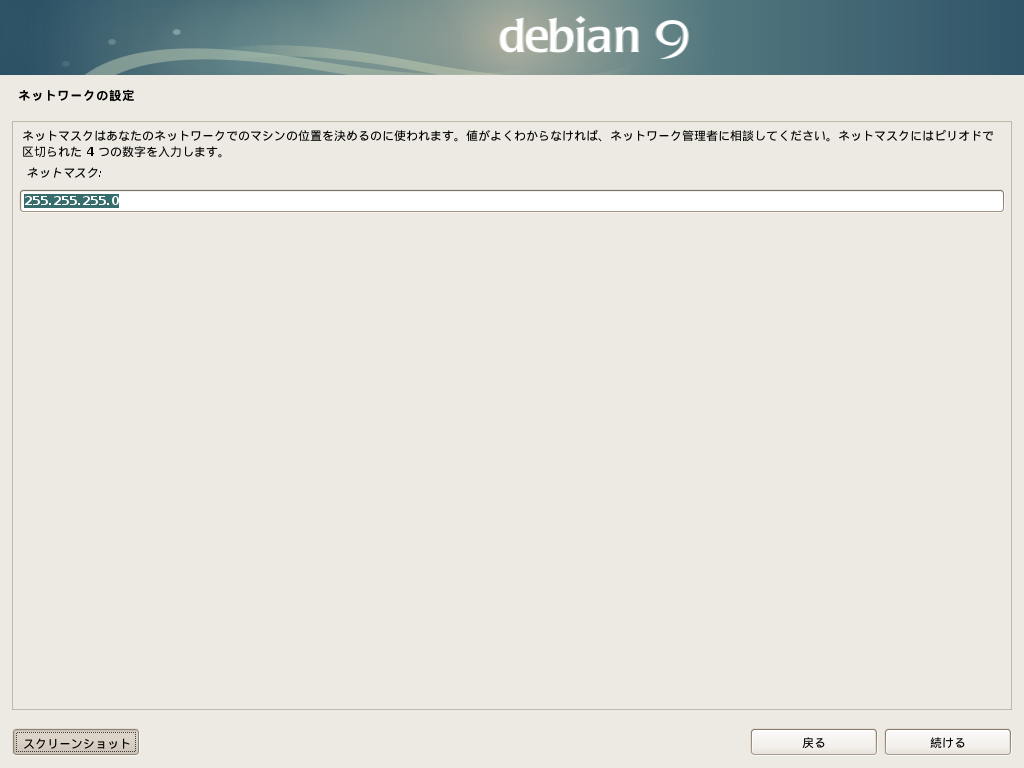Click the ネットワークの設定 heading
The width and height of the screenshot is (1024, 768).
click(76, 95)
